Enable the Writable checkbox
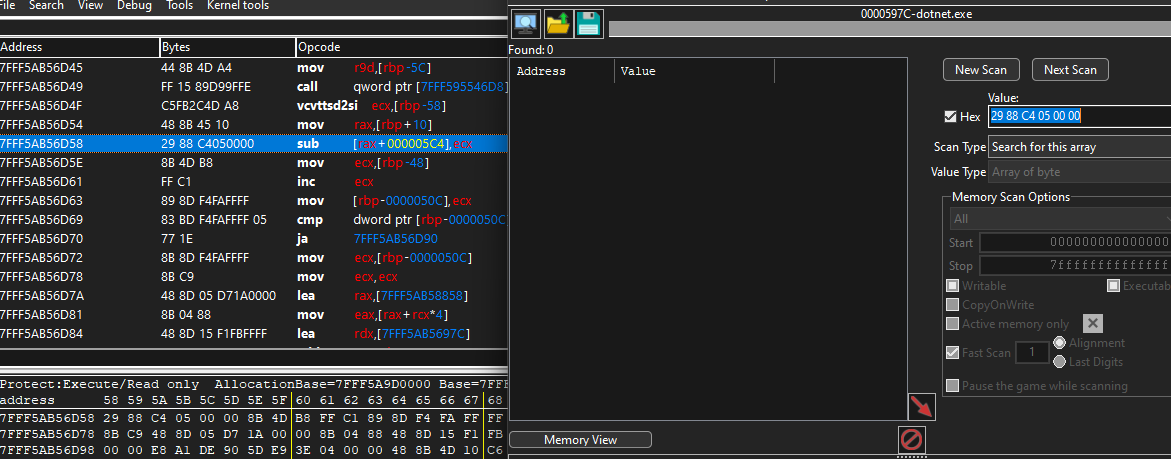1171x459 pixels. click(x=953, y=286)
